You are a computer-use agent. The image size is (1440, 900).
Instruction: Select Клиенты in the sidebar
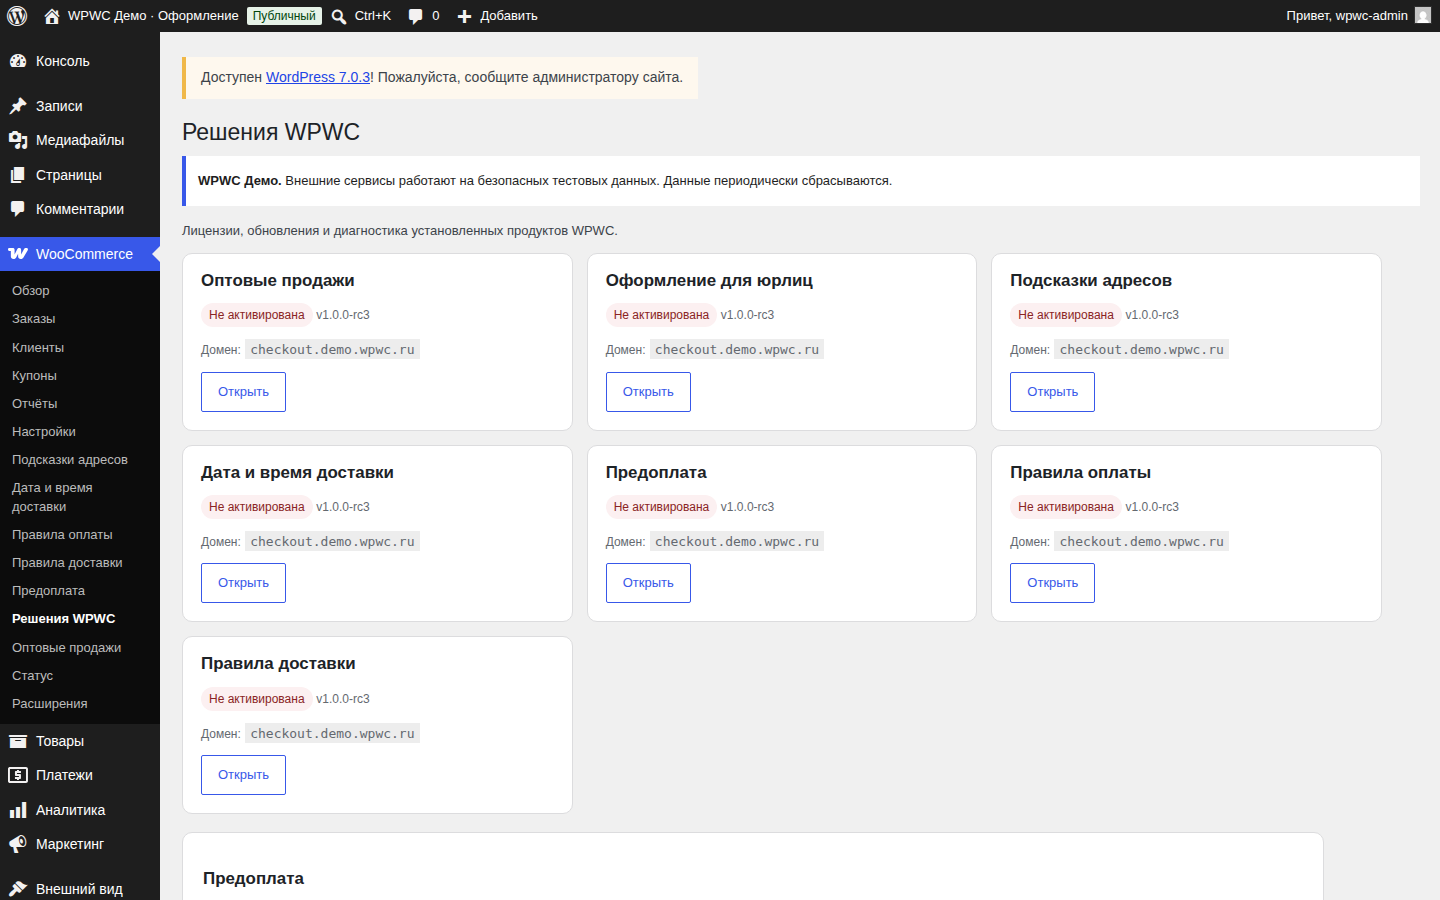(x=38, y=348)
